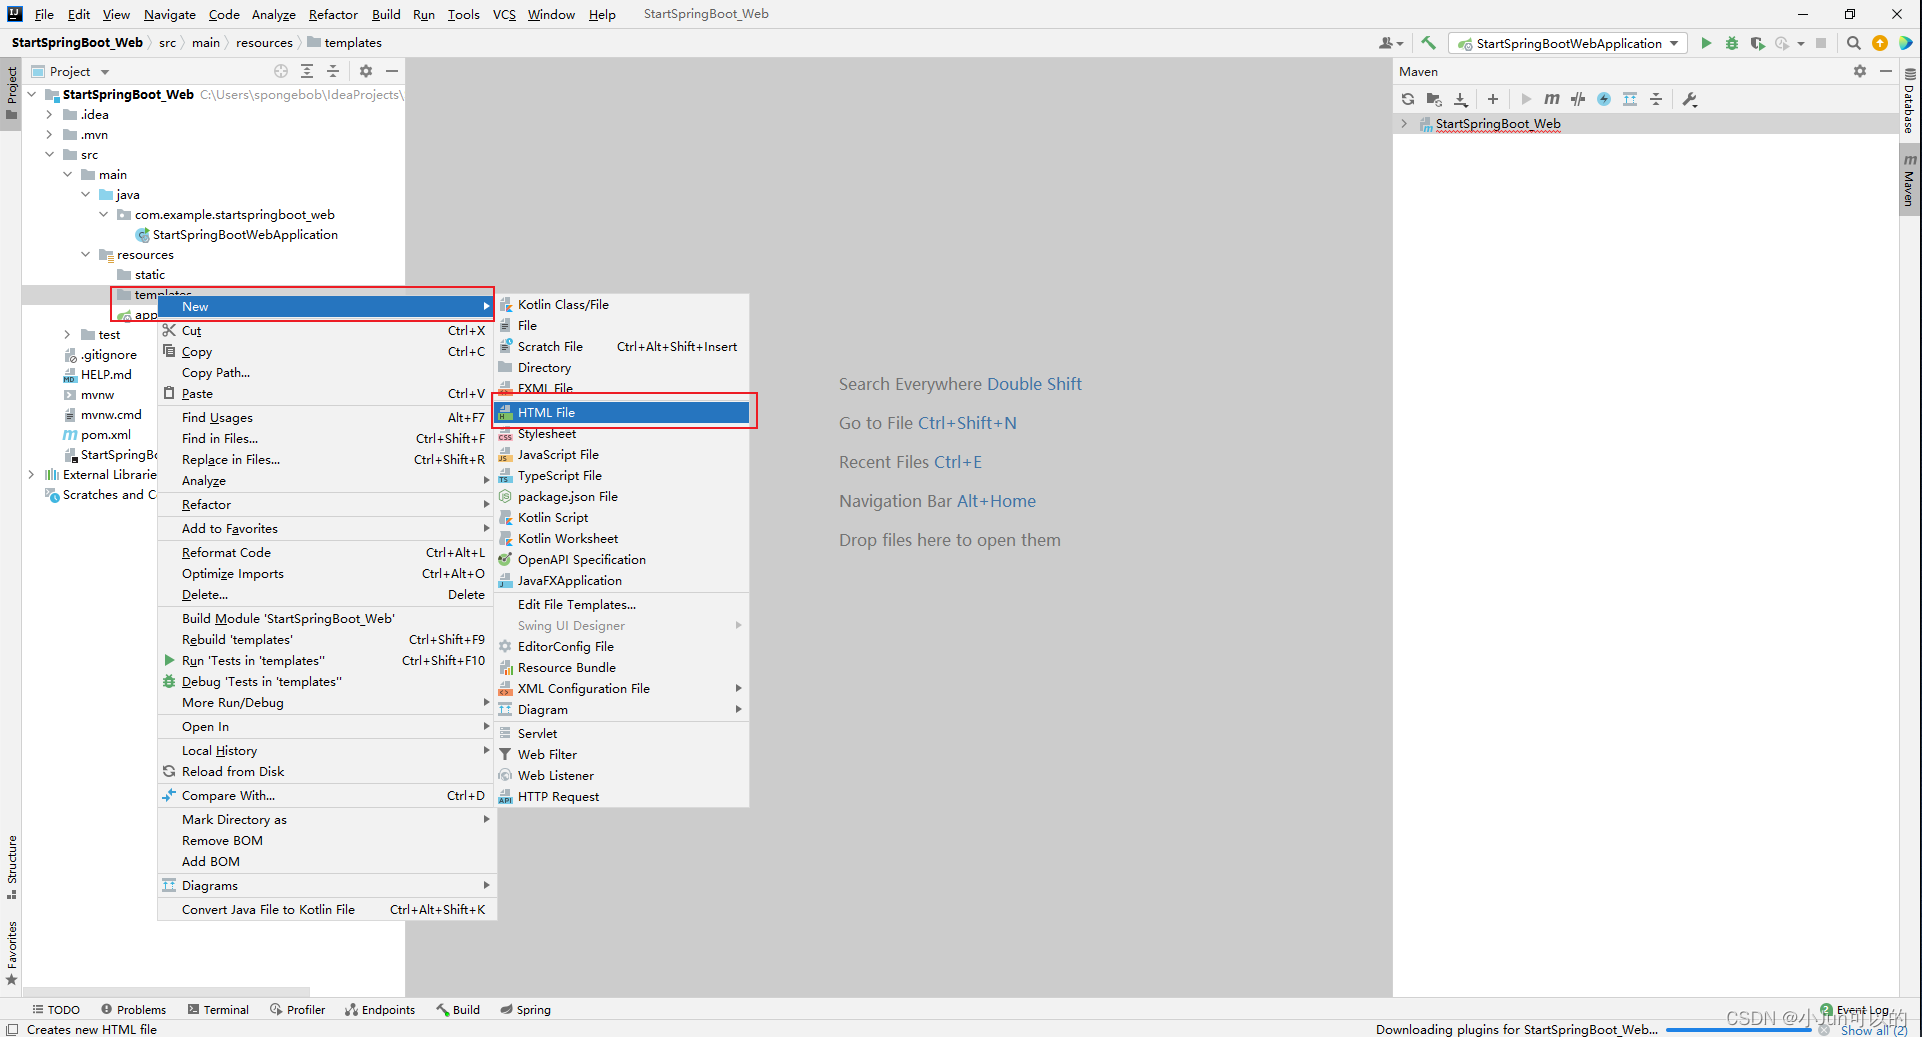Collapse all in Maven toolbar
This screenshot has width=1922, height=1037.
[x=1656, y=99]
